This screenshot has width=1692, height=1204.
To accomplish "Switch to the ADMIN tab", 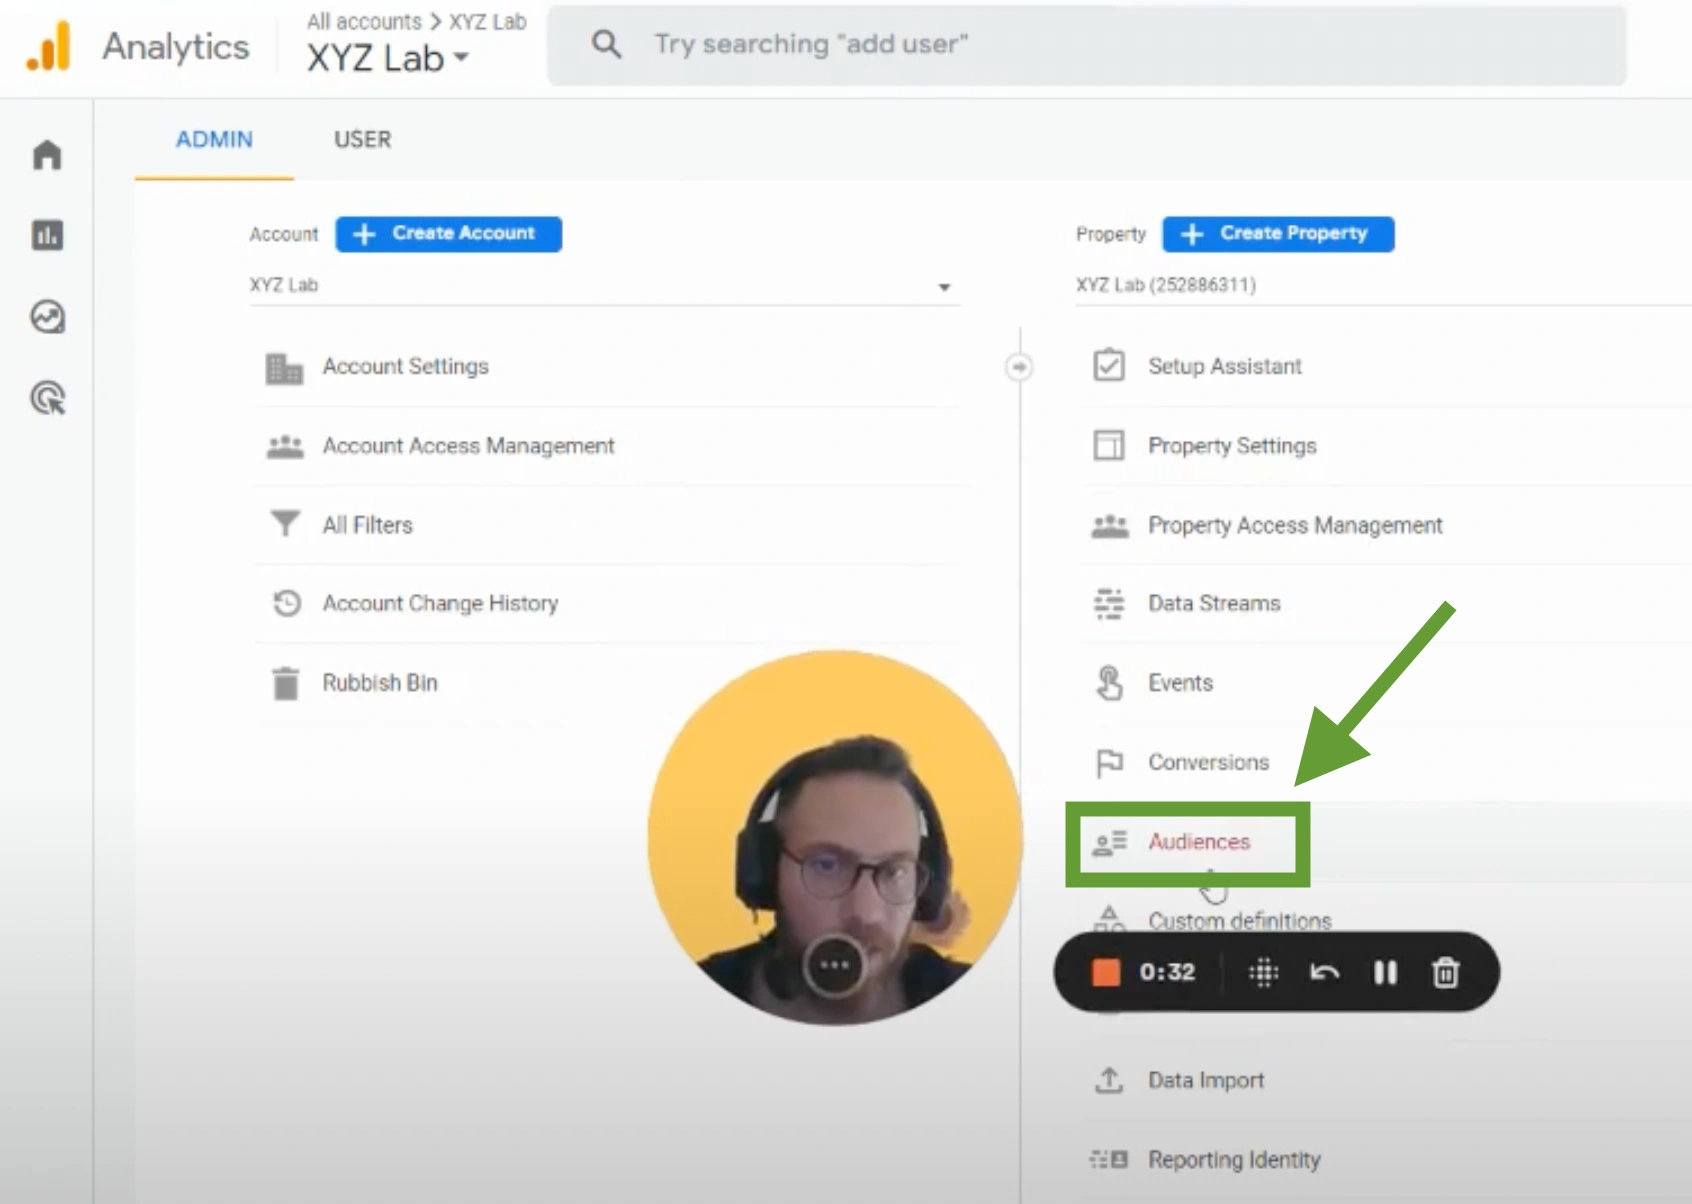I will pos(214,140).
